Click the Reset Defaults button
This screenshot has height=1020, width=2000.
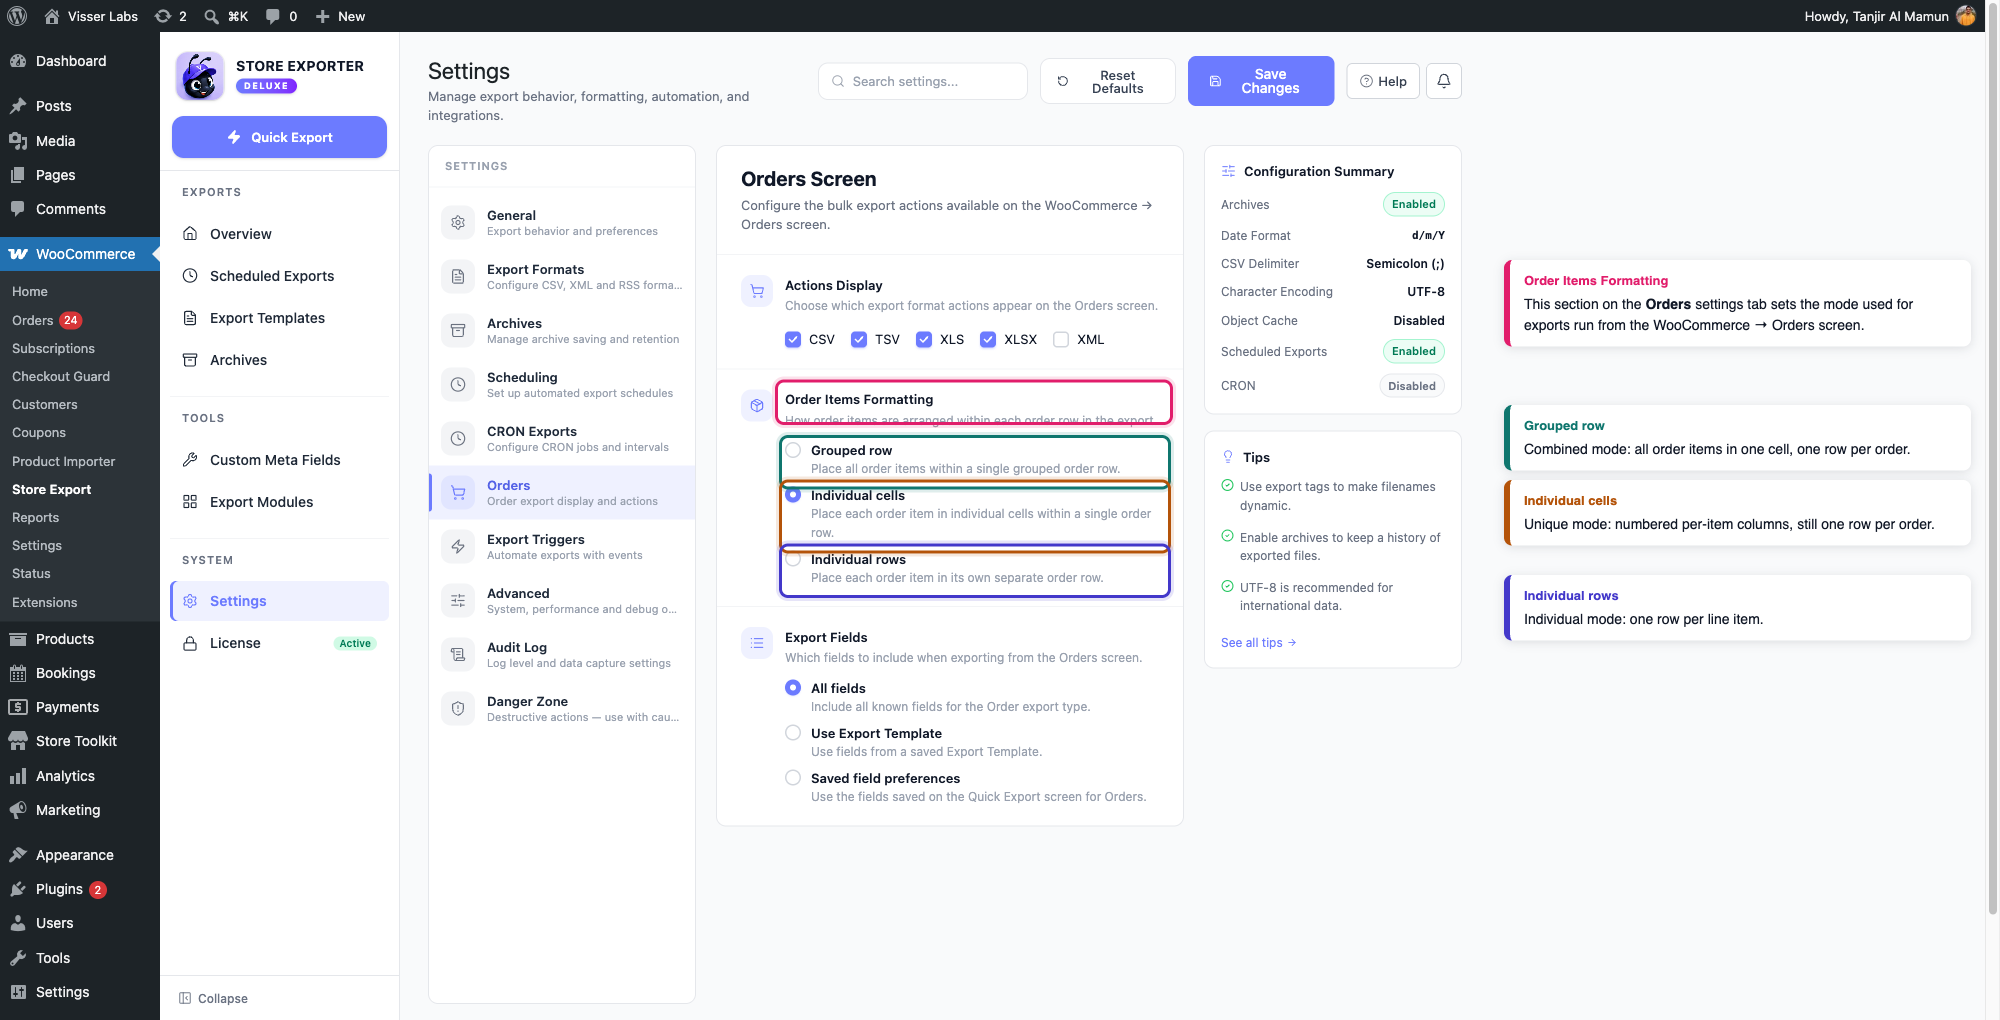point(1107,81)
